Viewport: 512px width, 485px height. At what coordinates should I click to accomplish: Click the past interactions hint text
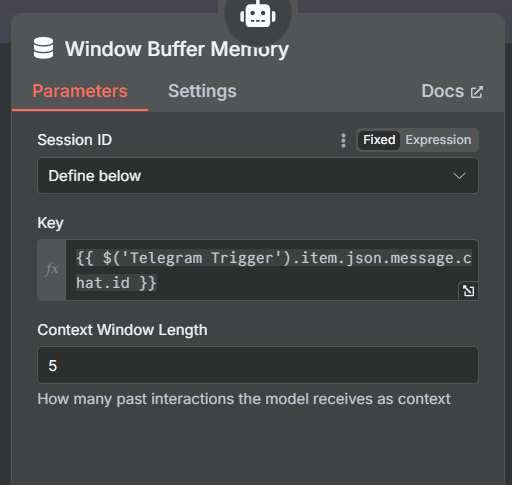click(244, 399)
